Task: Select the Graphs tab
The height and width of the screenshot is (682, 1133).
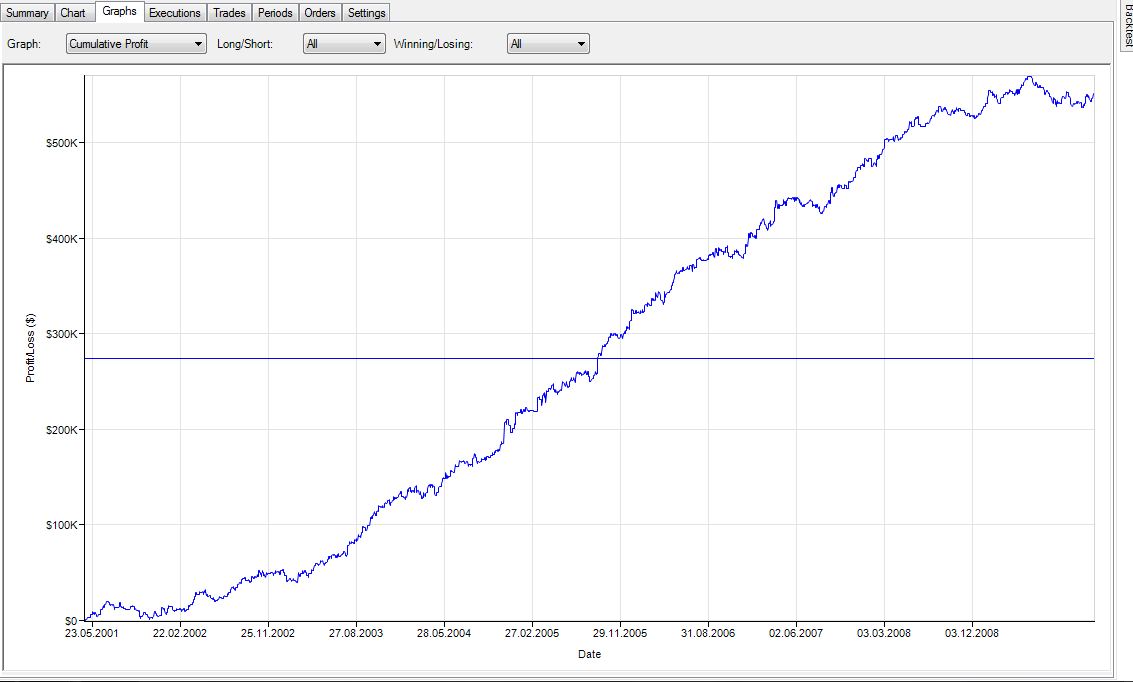Action: pyautogui.click(x=119, y=12)
